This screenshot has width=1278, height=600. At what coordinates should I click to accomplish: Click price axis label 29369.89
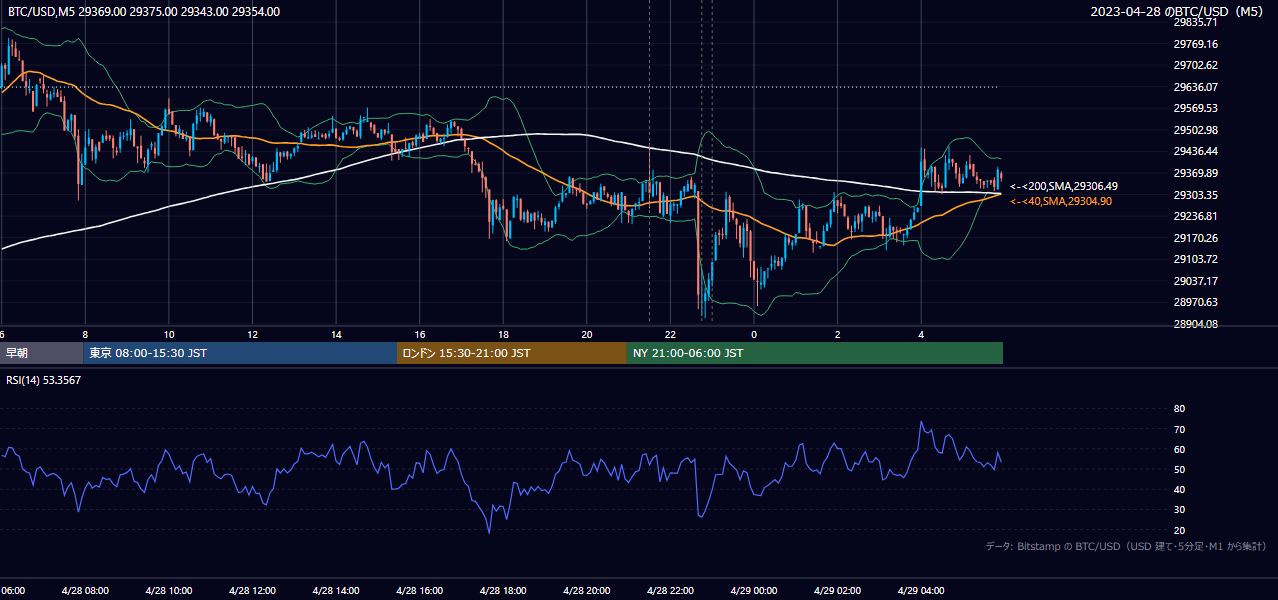click(1196, 173)
